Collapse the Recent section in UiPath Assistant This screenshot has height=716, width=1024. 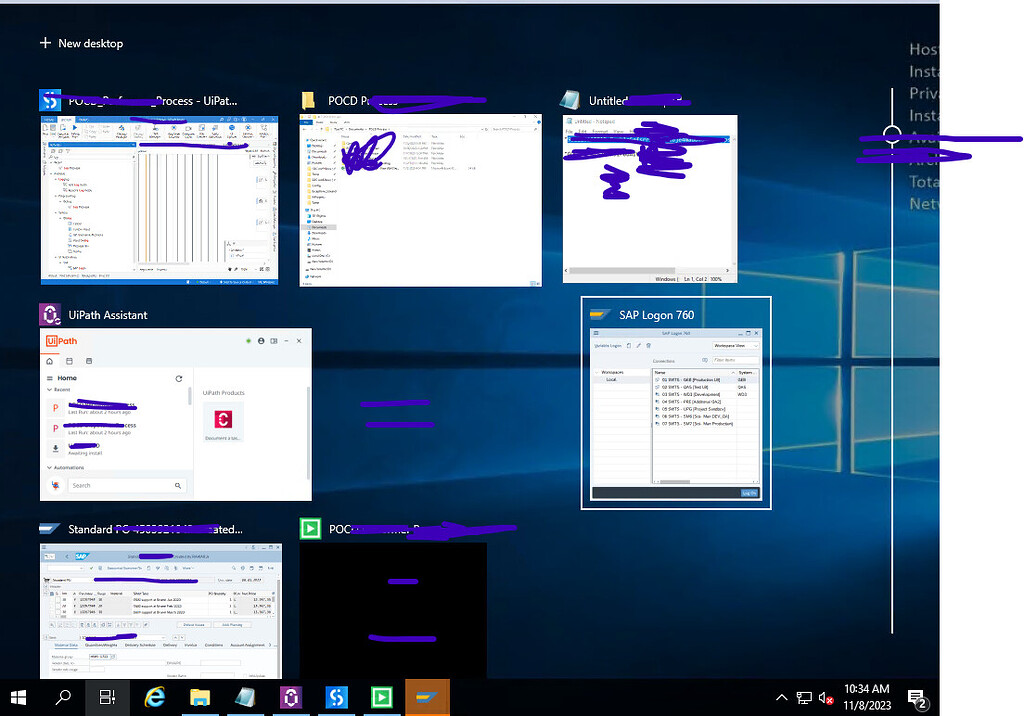pyautogui.click(x=49, y=390)
